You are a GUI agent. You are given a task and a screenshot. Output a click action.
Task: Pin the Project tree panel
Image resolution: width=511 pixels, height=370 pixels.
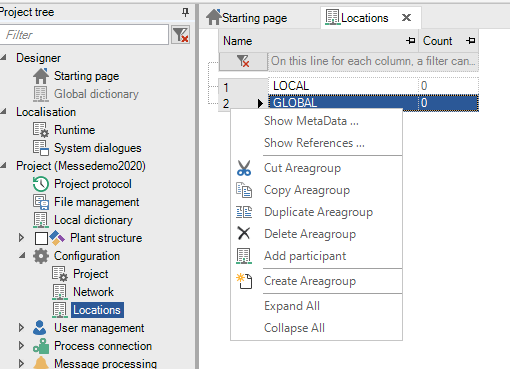(185, 12)
